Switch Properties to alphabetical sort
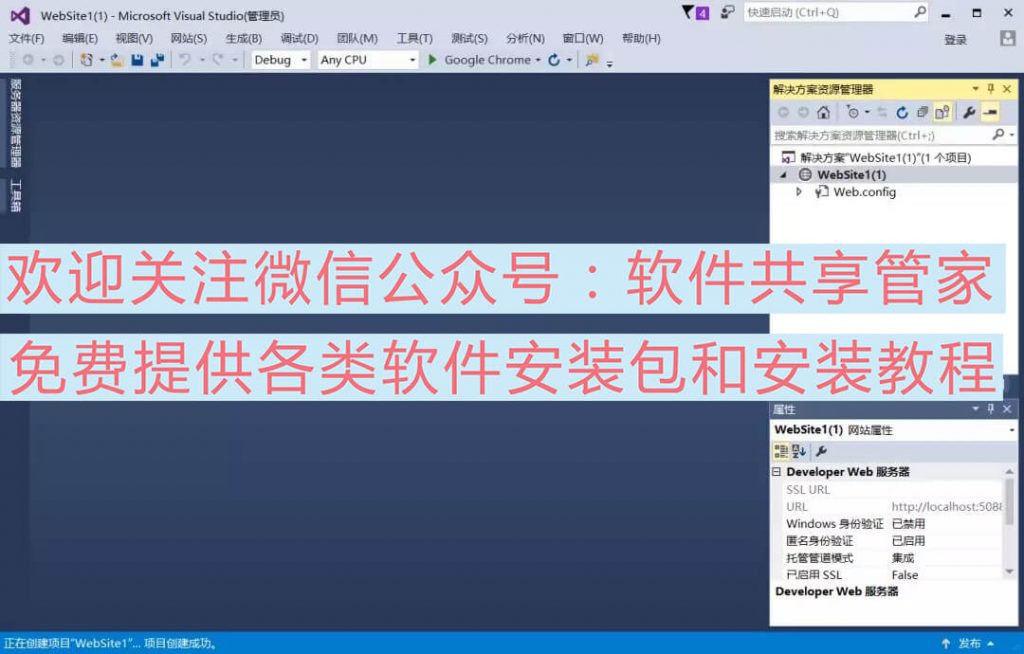 click(x=799, y=451)
